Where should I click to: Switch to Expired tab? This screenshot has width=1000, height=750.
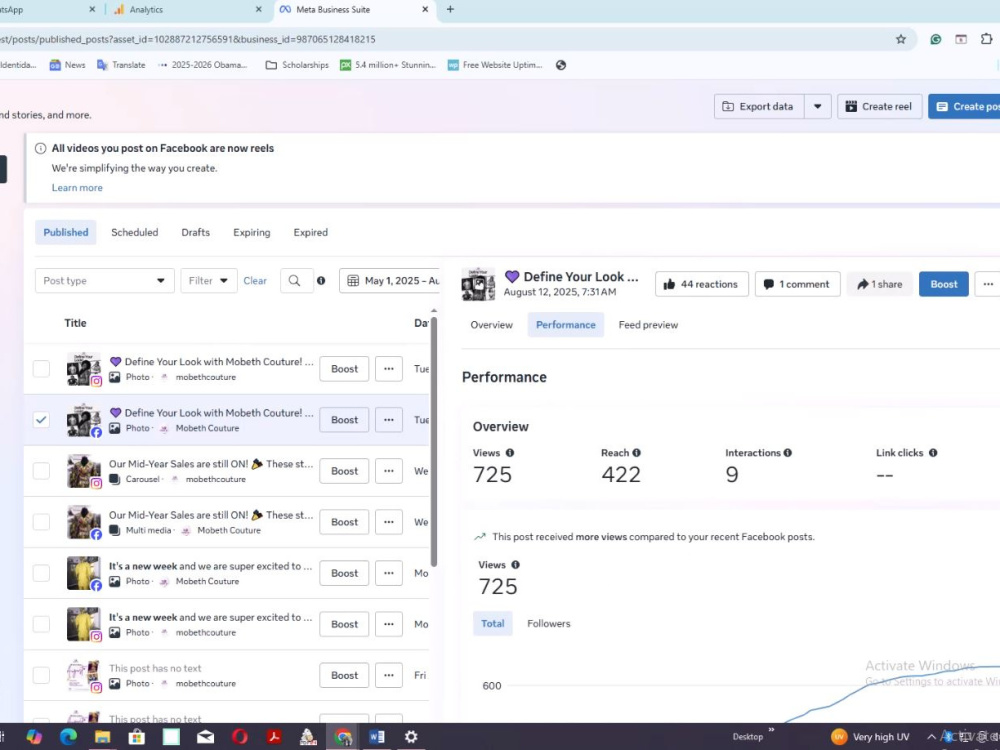coord(311,233)
